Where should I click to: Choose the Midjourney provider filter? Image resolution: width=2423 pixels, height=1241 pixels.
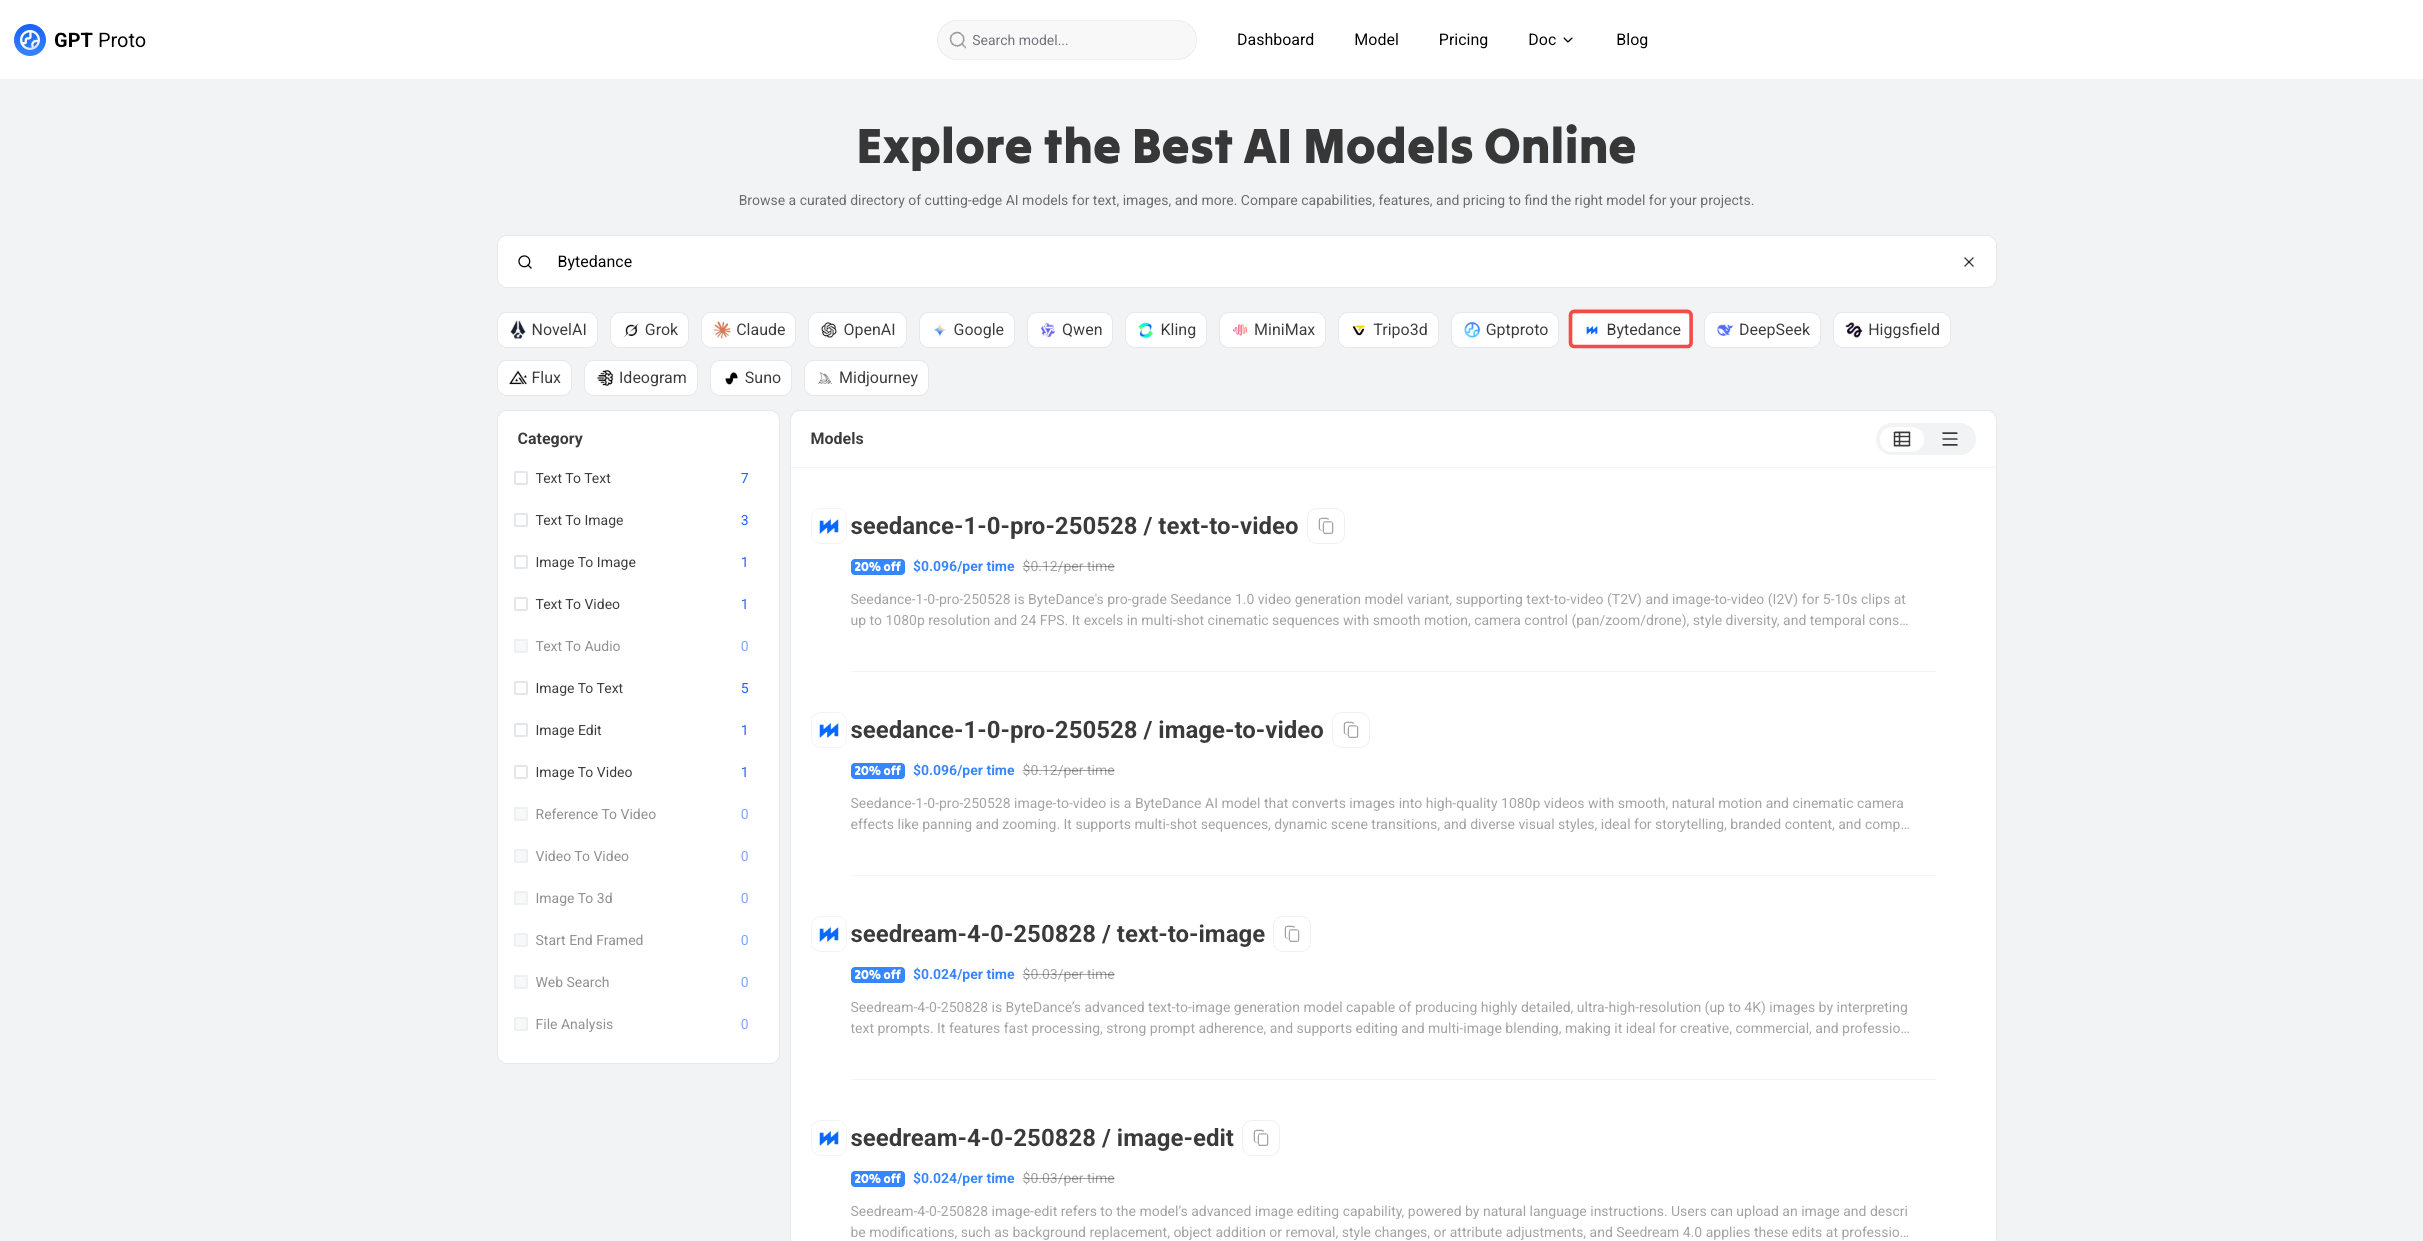[867, 378]
